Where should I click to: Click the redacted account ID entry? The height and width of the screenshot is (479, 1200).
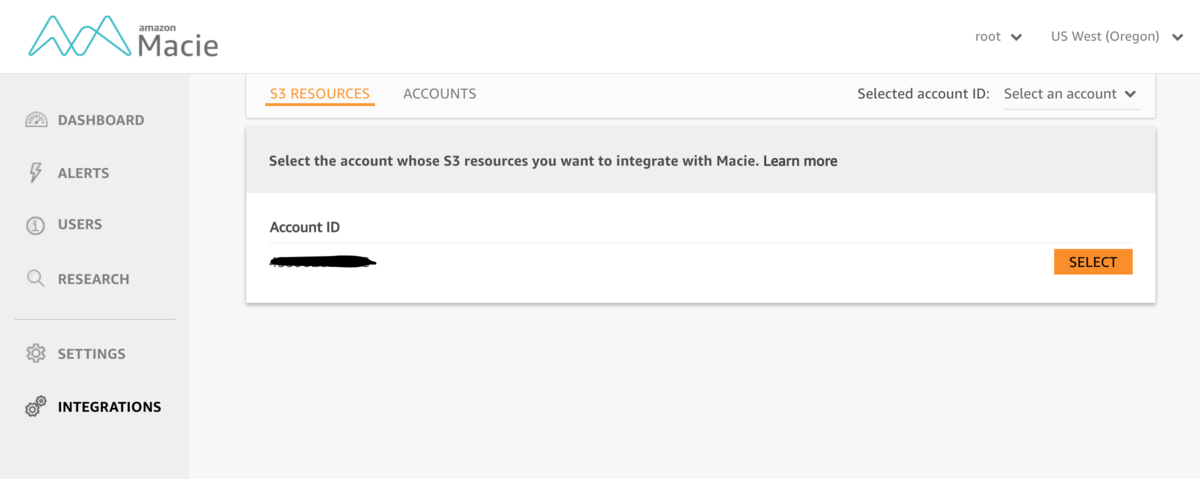pyautogui.click(x=323, y=263)
